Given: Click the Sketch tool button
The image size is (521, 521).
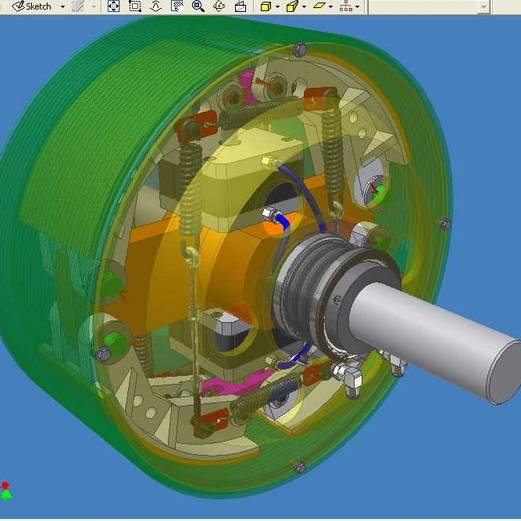Looking at the screenshot, I should [32, 6].
